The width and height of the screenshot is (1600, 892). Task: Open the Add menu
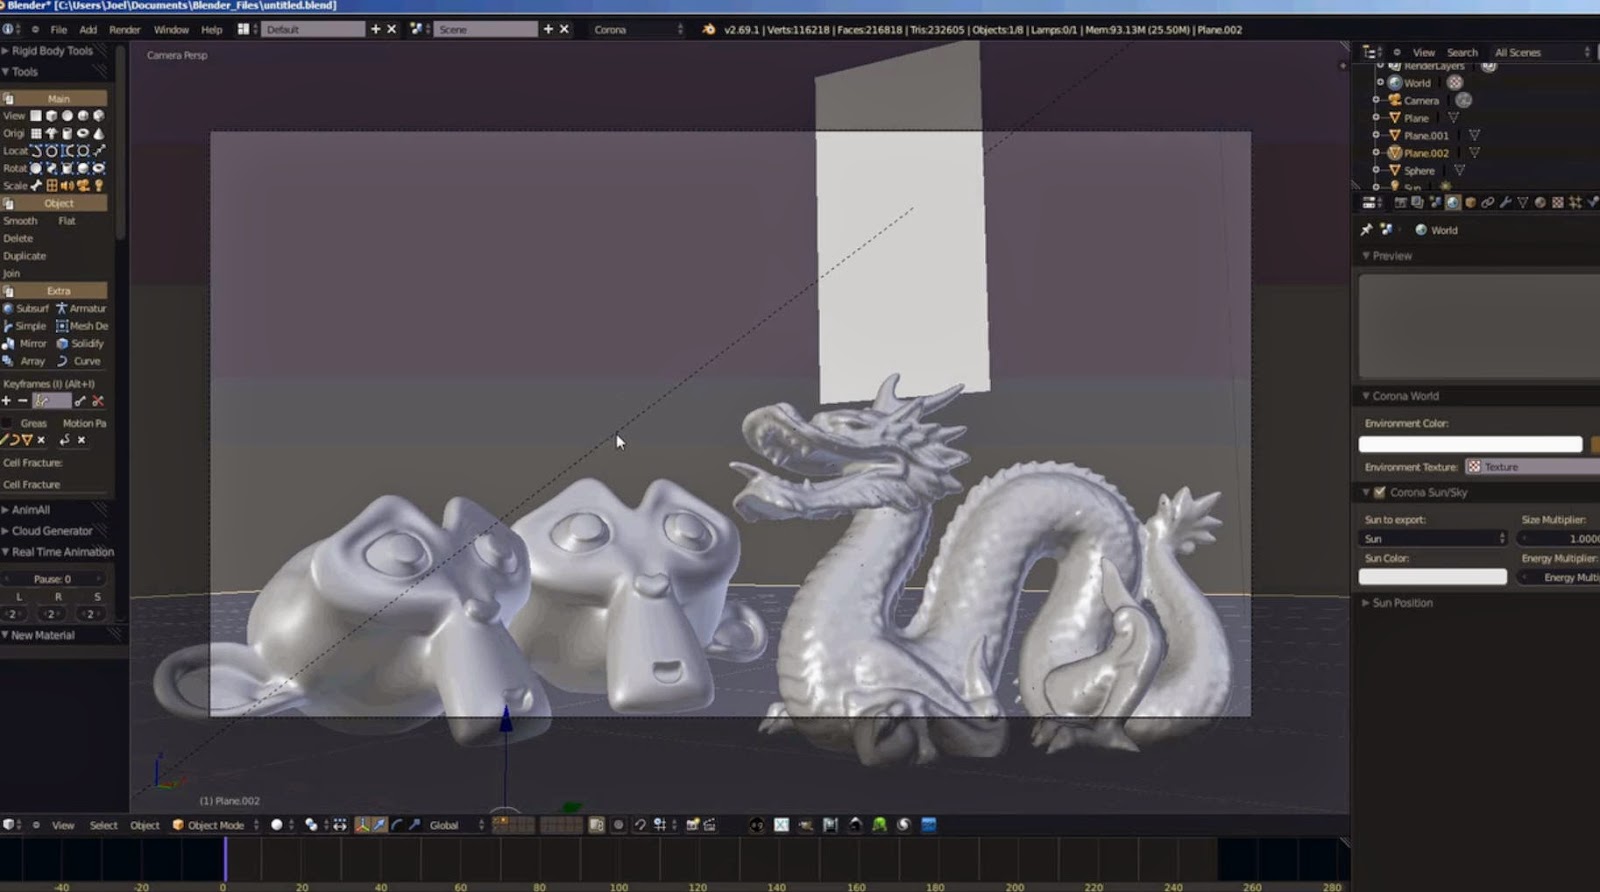88,30
